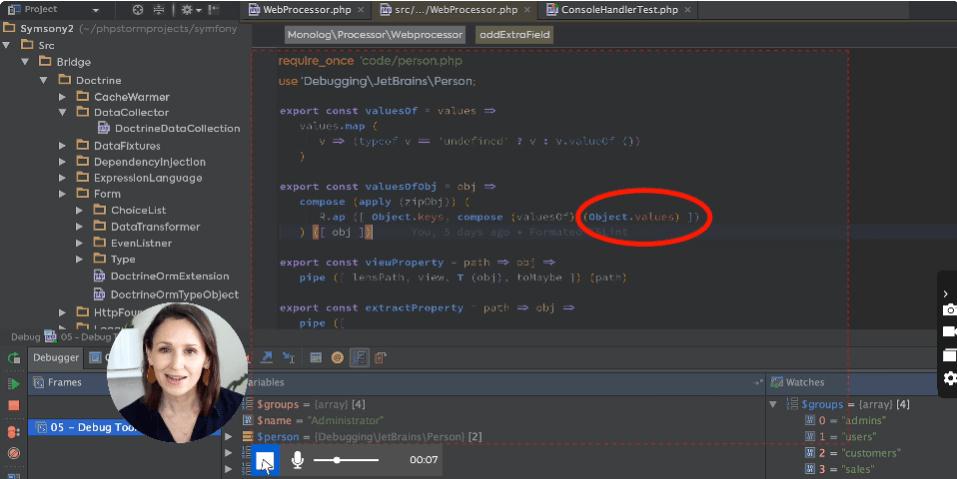The image size is (957, 479).
Task: Click the Debugger tab
Action: [x=56, y=358]
